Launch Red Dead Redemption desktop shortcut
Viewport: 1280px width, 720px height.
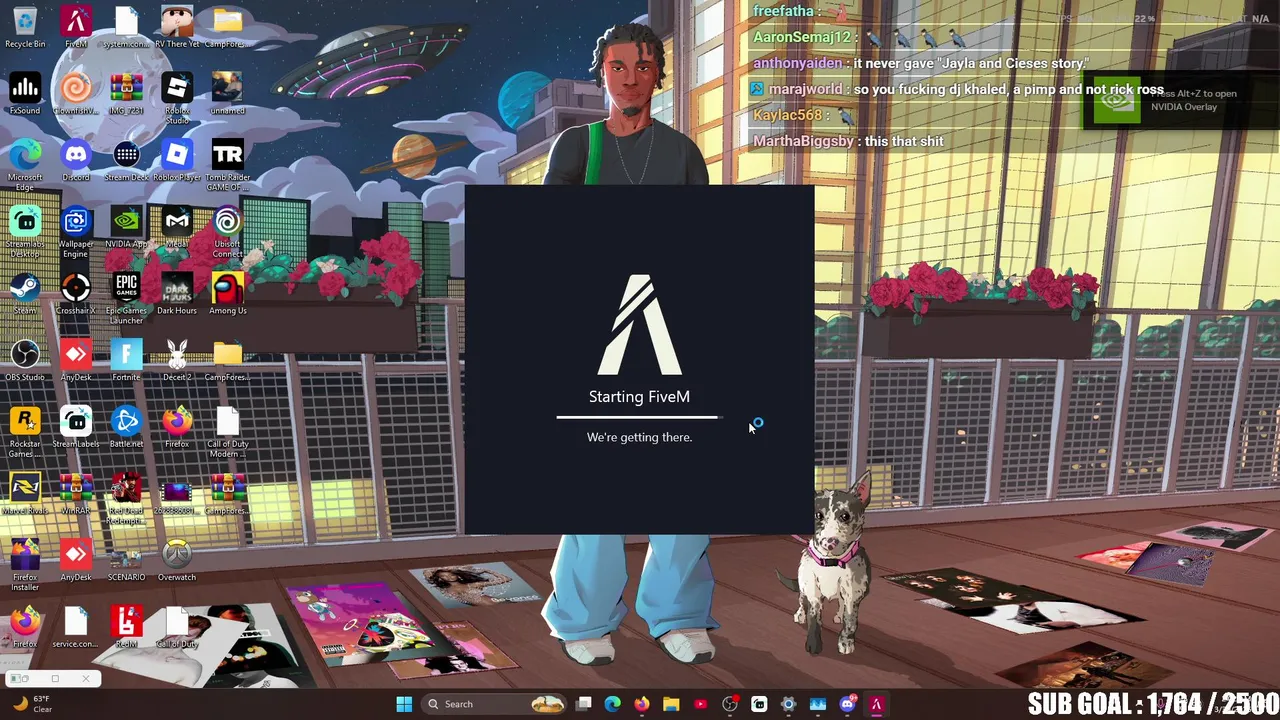tap(126, 499)
